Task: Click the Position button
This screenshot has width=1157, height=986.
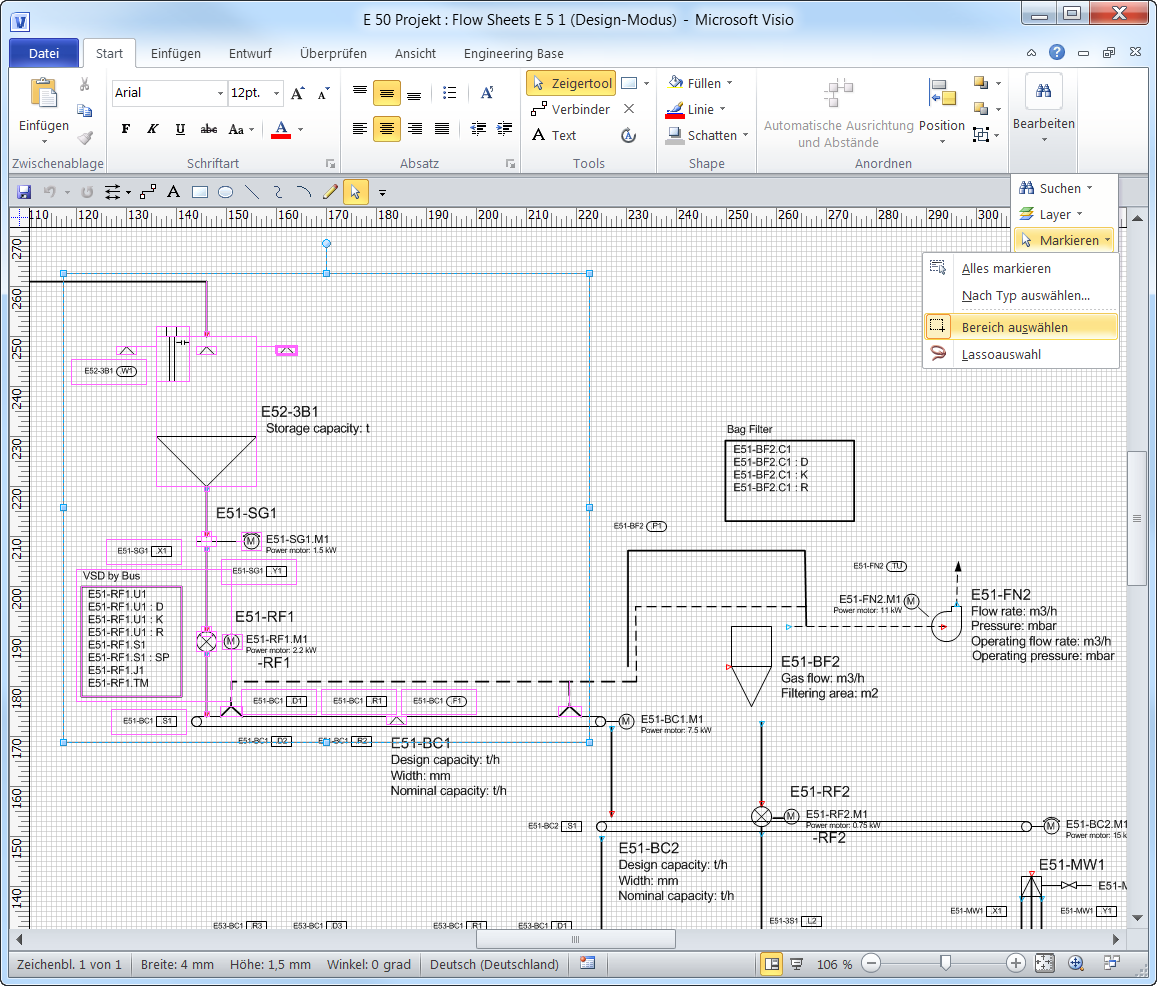Action: point(942,111)
